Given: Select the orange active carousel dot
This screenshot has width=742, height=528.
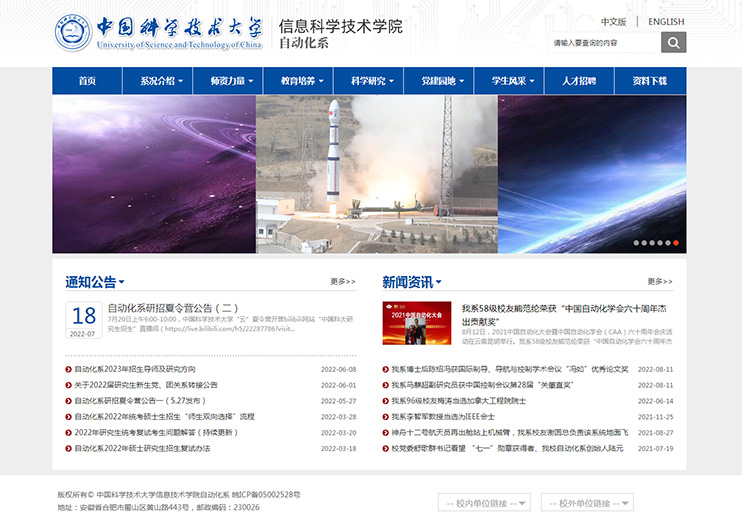Looking at the screenshot, I should click(676, 243).
